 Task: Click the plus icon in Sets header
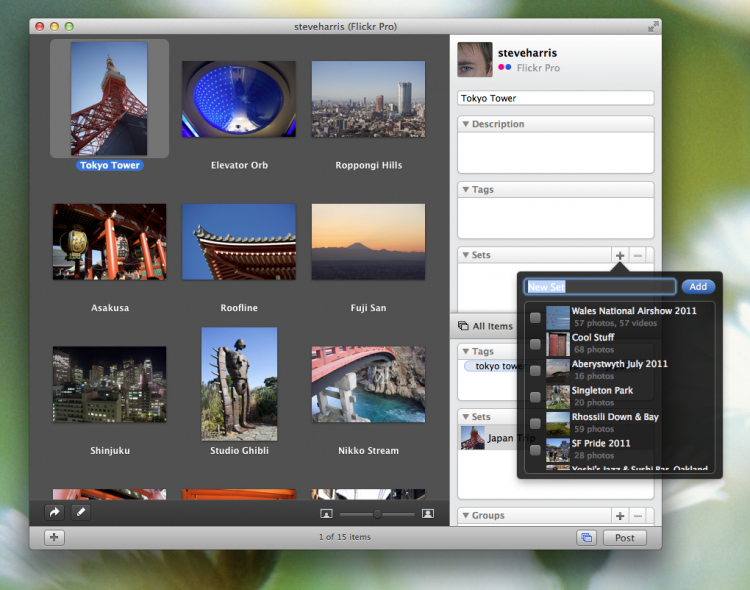tap(620, 256)
